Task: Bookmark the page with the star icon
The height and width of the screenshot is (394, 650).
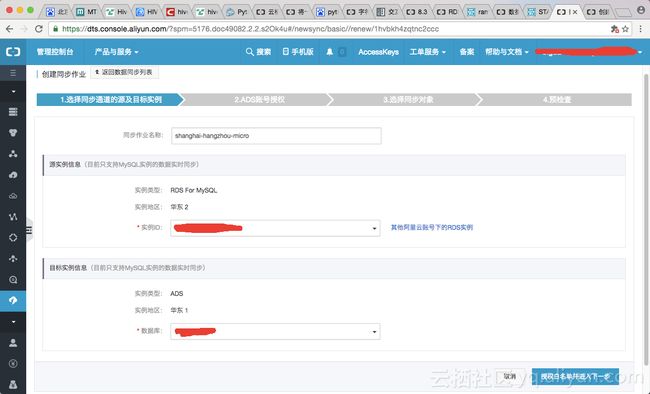Action: point(626,29)
